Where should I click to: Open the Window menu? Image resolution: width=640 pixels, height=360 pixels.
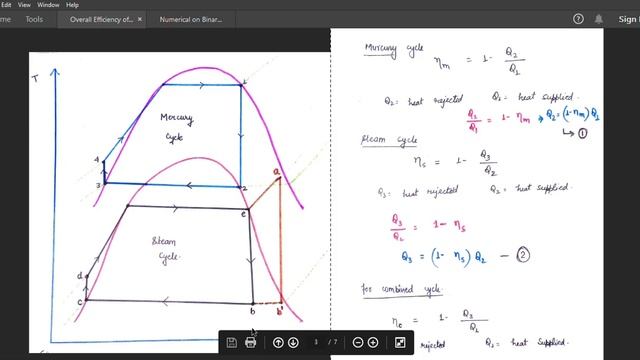click(48, 5)
